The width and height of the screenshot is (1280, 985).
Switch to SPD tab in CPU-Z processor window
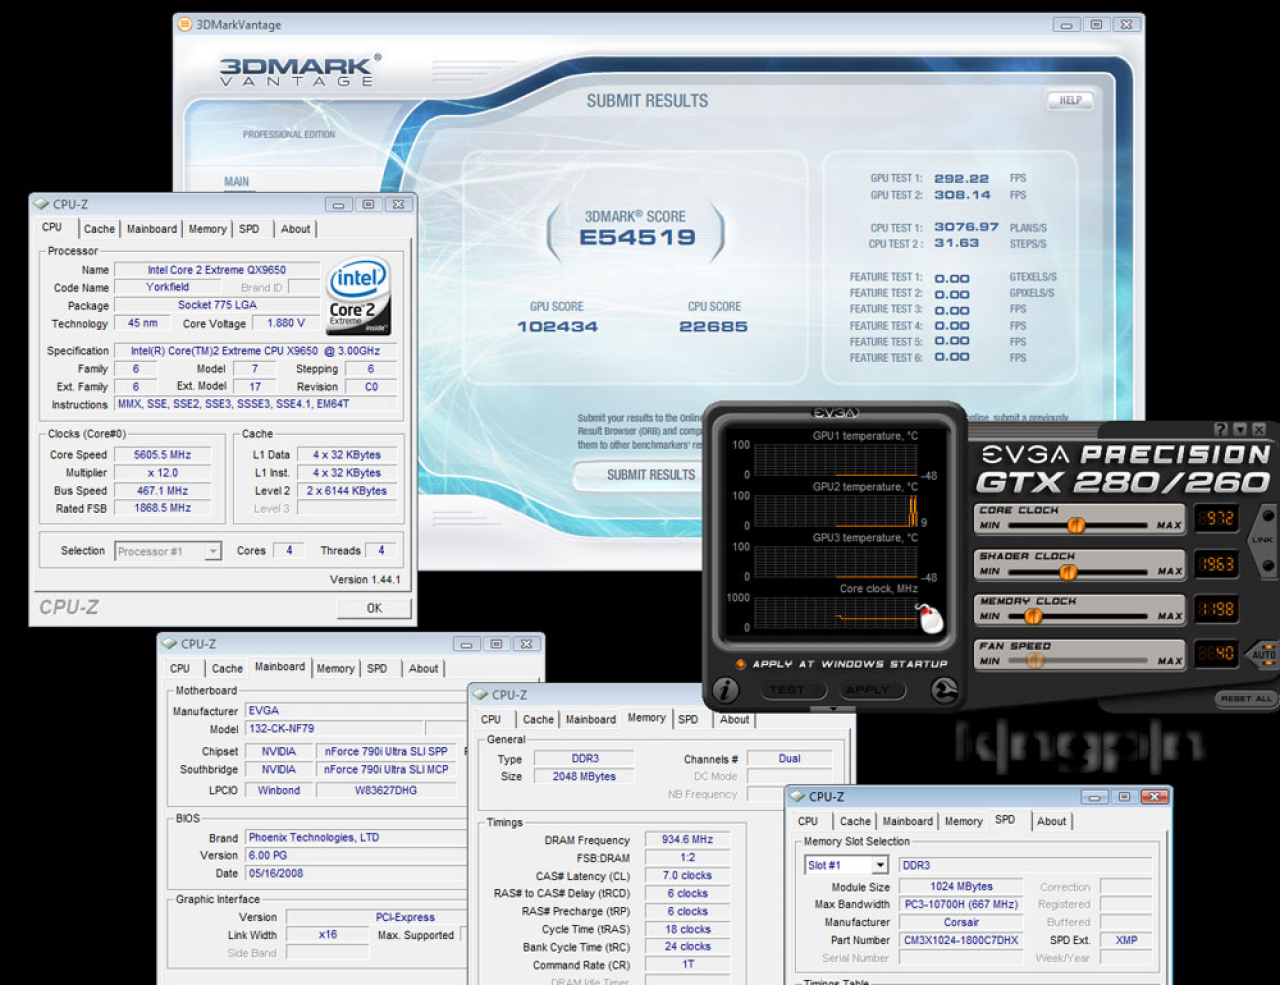coord(249,229)
